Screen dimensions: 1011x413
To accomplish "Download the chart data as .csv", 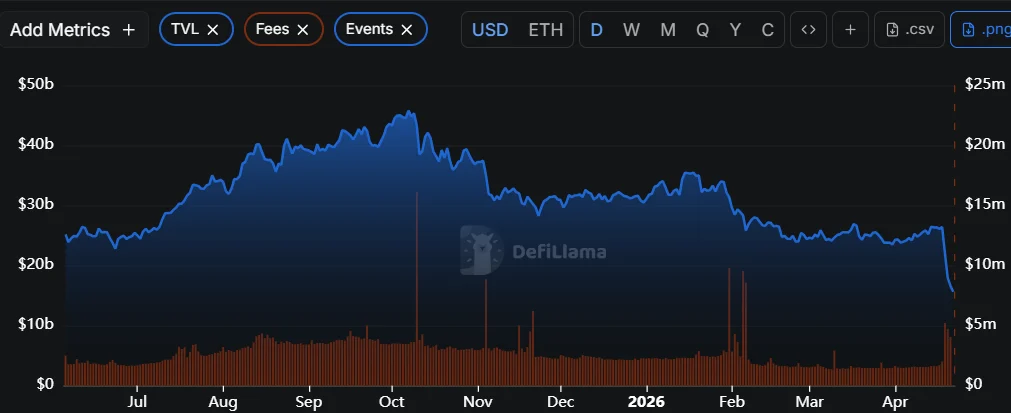I will pyautogui.click(x=910, y=29).
